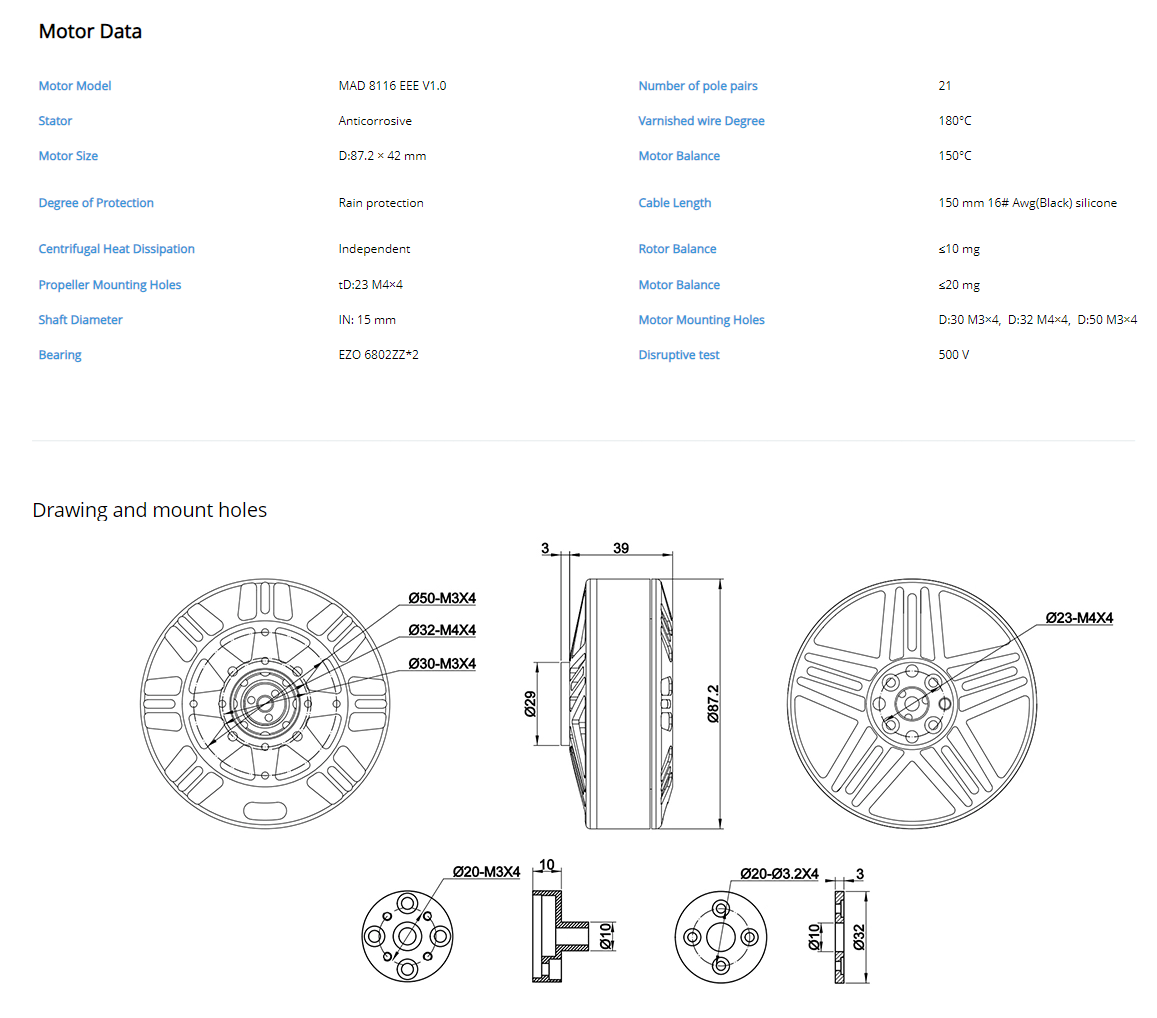Select the "Cable Length" label
This screenshot has width=1157, height=1018.
pyautogui.click(x=674, y=203)
